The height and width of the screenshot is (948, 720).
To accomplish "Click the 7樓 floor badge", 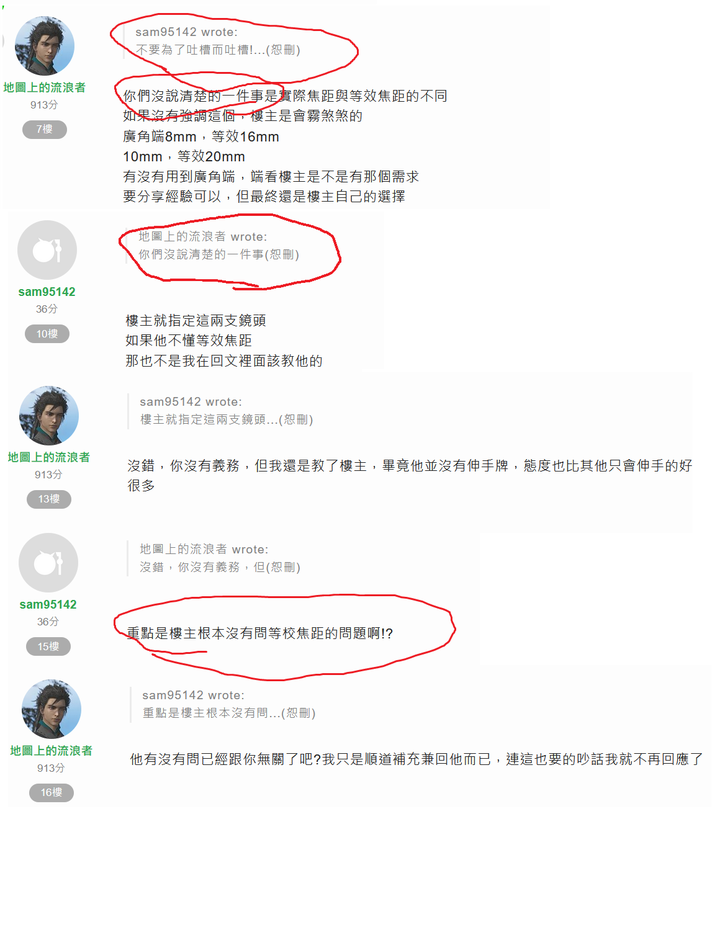I will pos(44,129).
